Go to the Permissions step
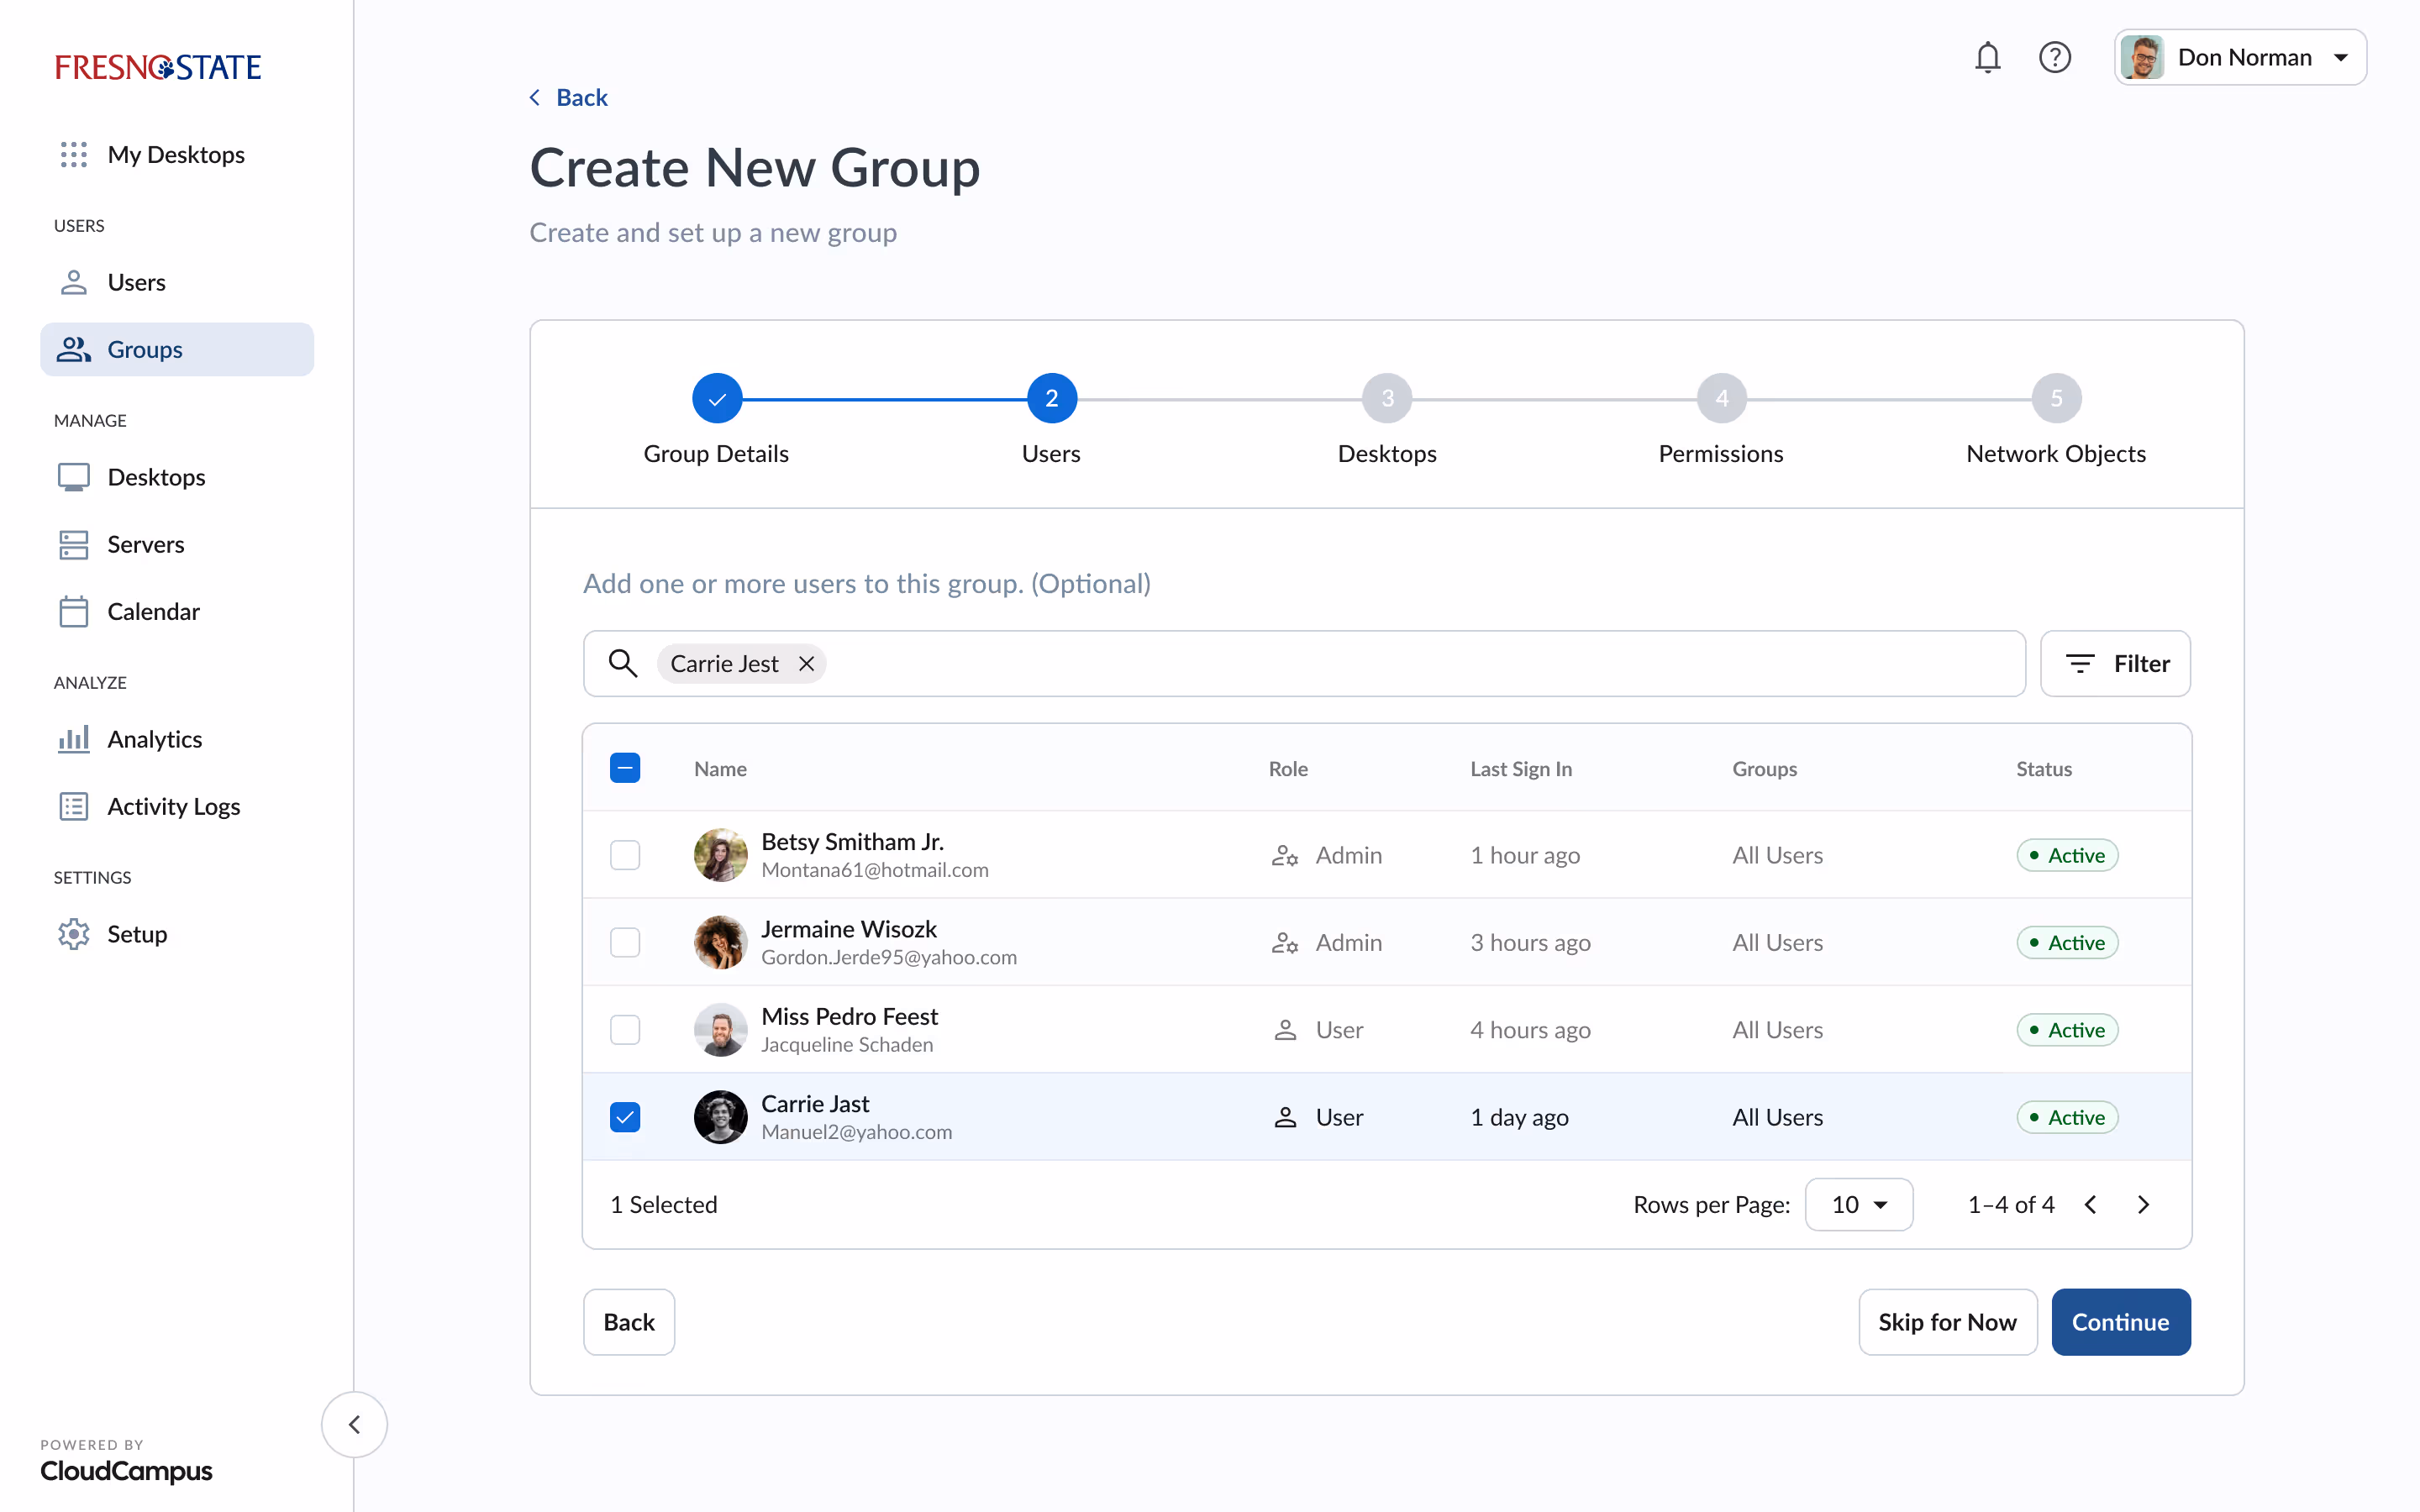2420x1512 pixels. point(1721,397)
